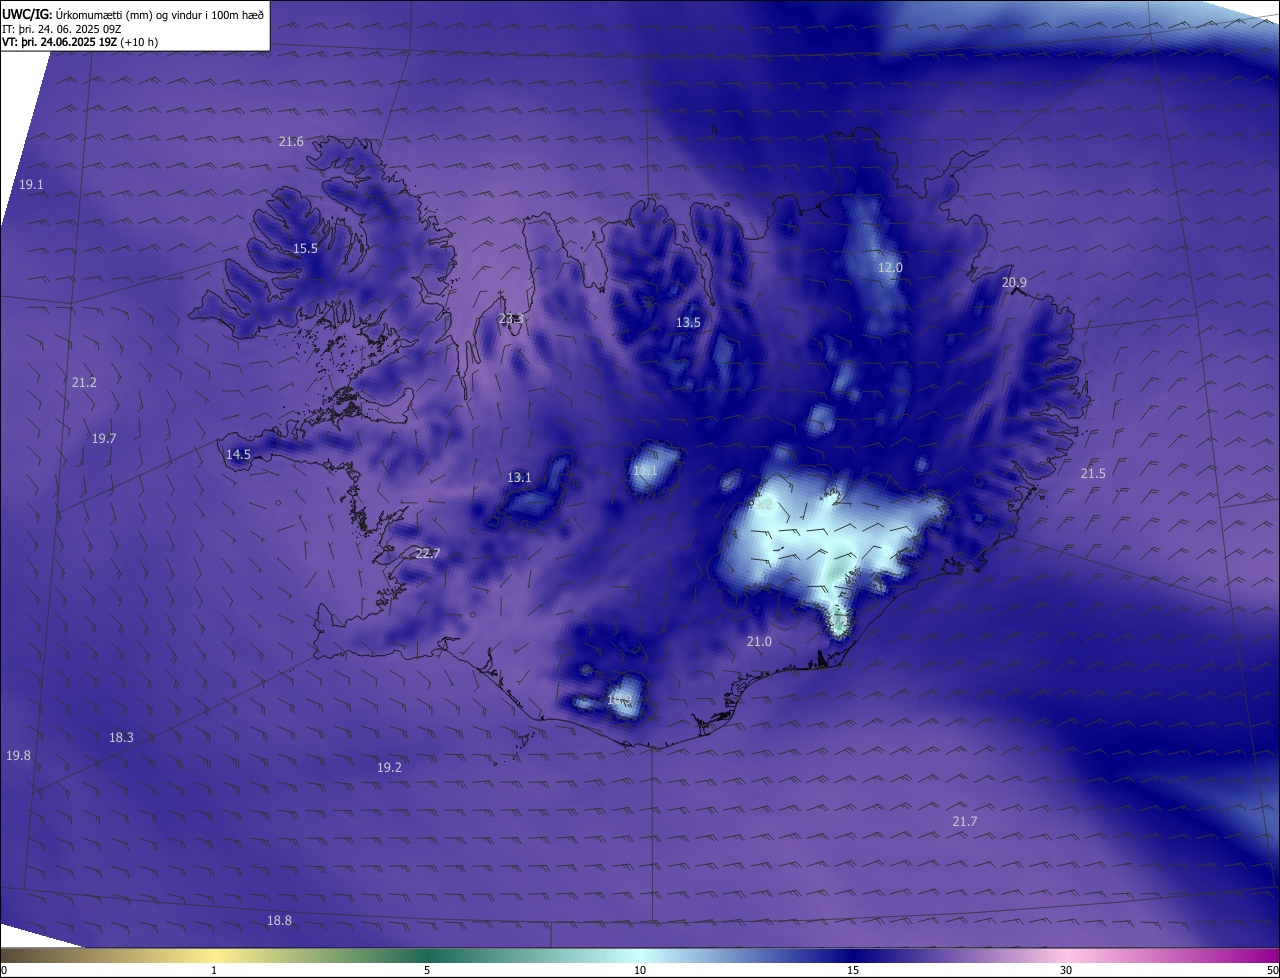
Task: Click the 21.6 value label
Action: pyautogui.click(x=291, y=142)
